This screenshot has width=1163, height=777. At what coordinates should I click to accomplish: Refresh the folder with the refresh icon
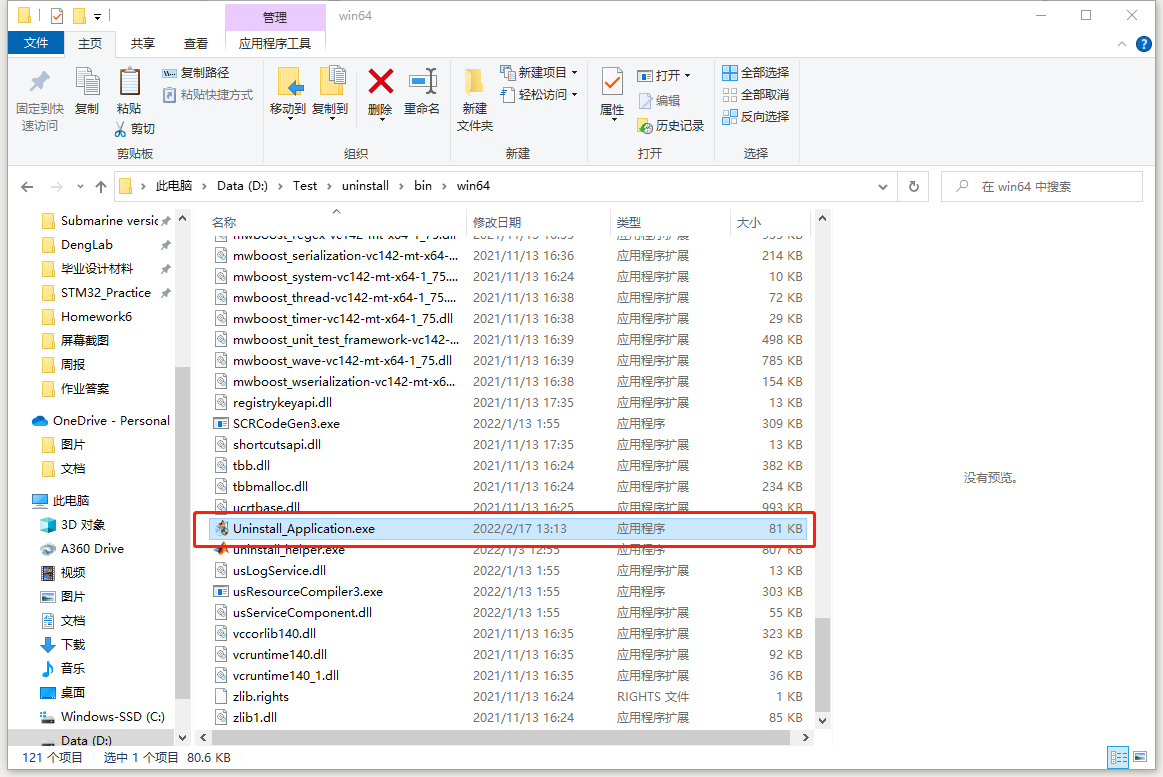(x=913, y=186)
